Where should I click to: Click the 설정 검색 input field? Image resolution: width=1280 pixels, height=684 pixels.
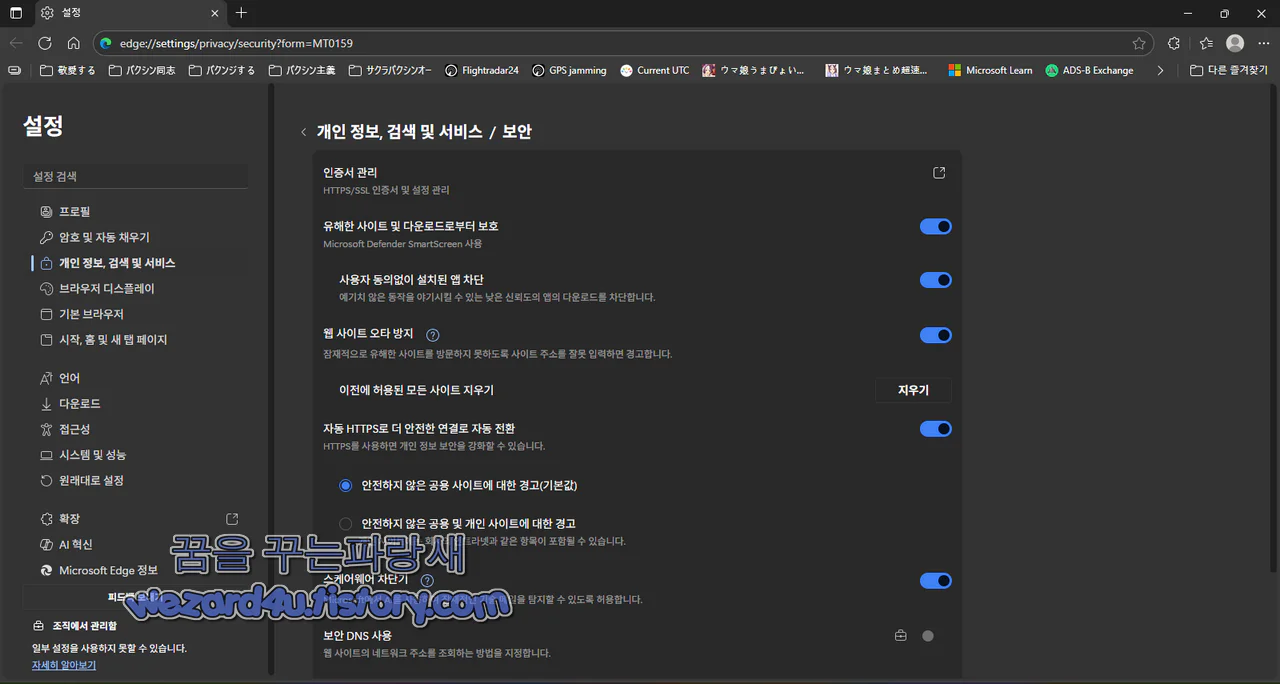135,176
